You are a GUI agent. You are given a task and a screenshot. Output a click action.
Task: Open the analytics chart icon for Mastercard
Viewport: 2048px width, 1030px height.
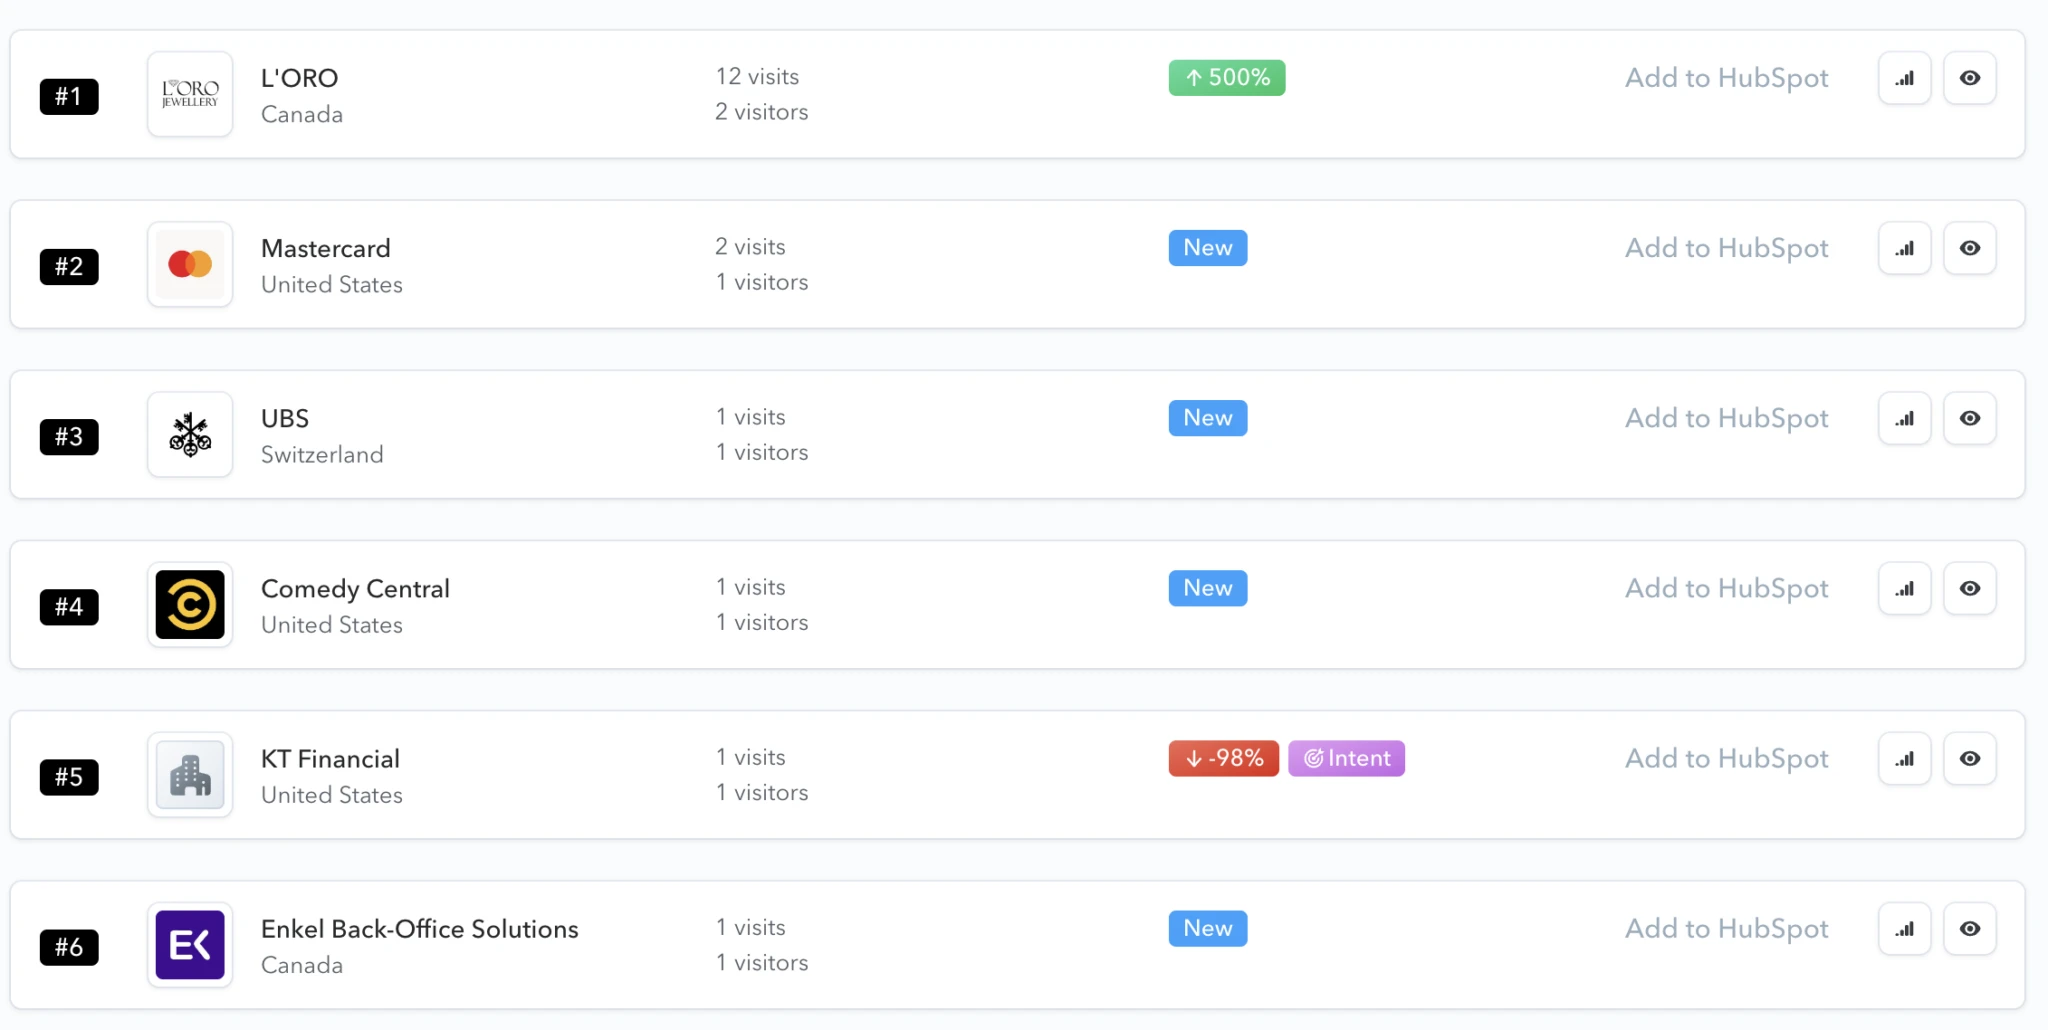(1904, 248)
